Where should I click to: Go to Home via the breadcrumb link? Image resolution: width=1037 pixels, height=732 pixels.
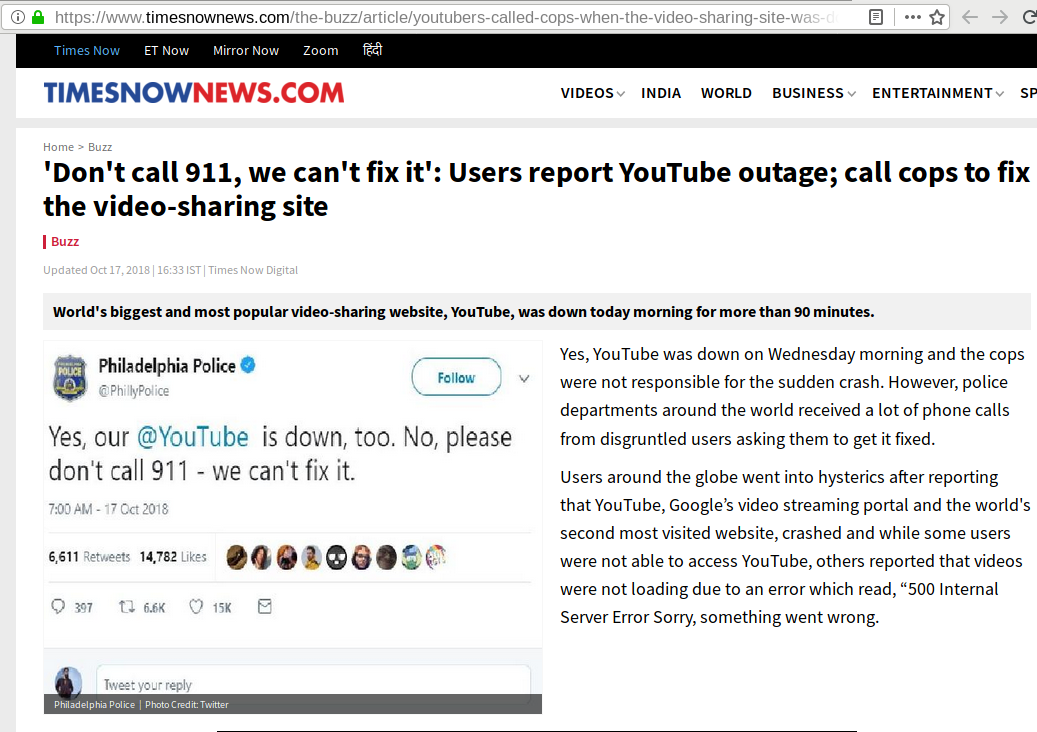coord(58,147)
